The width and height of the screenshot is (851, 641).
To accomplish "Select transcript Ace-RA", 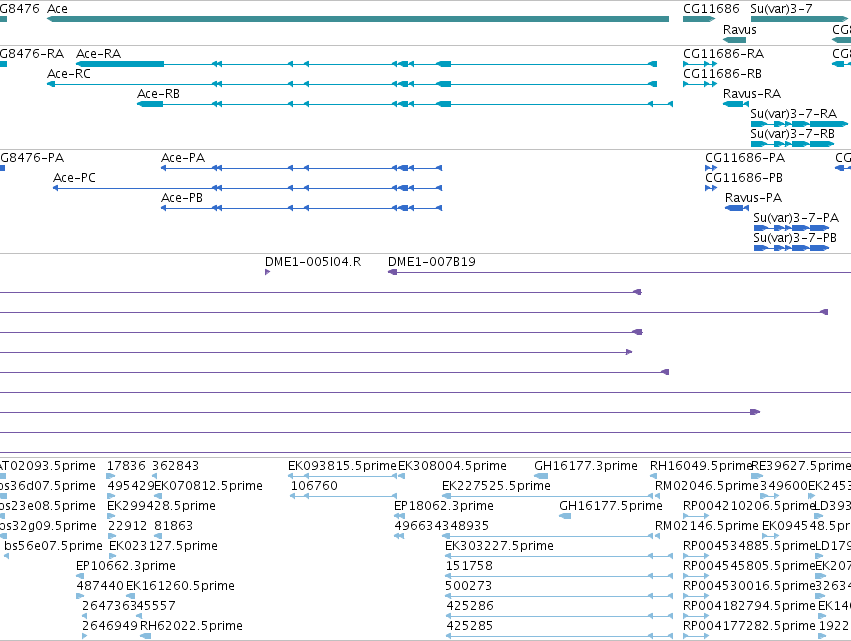I will pos(366,64).
